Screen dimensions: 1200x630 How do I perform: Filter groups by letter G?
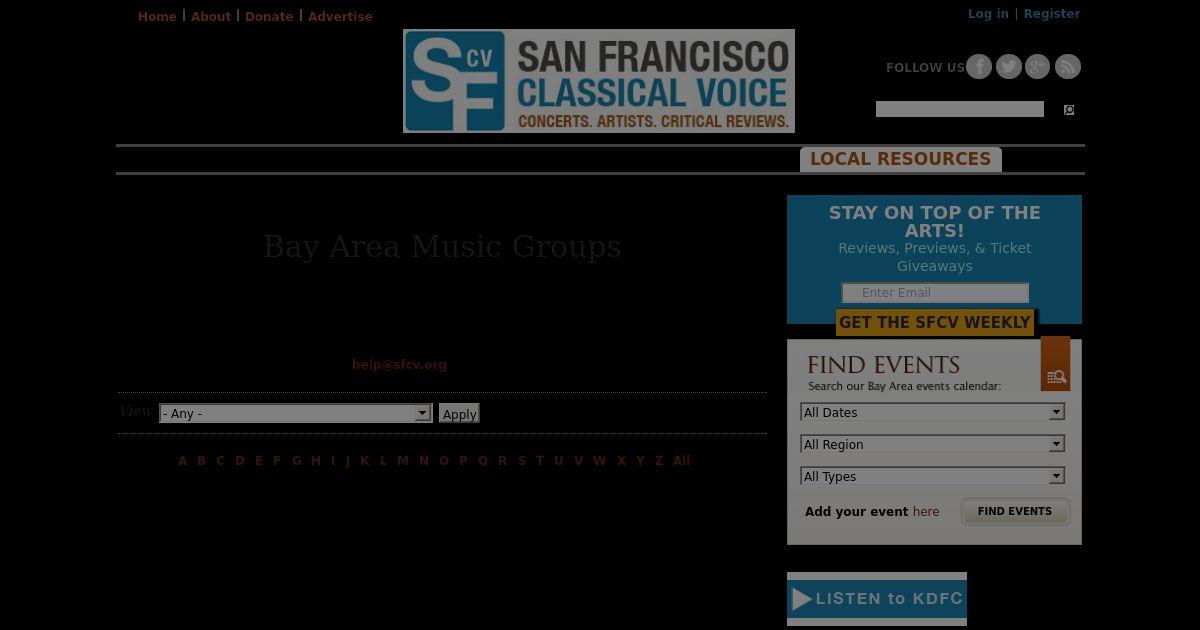[297, 461]
